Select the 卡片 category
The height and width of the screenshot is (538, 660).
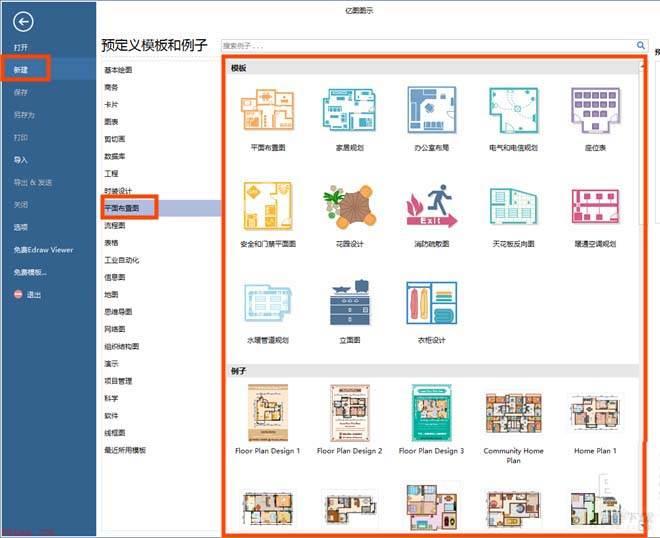112,104
